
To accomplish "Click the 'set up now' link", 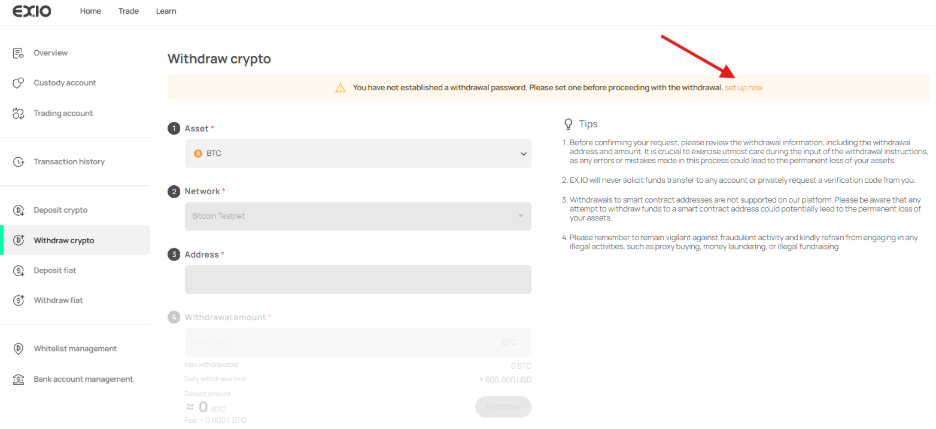I will (743, 88).
